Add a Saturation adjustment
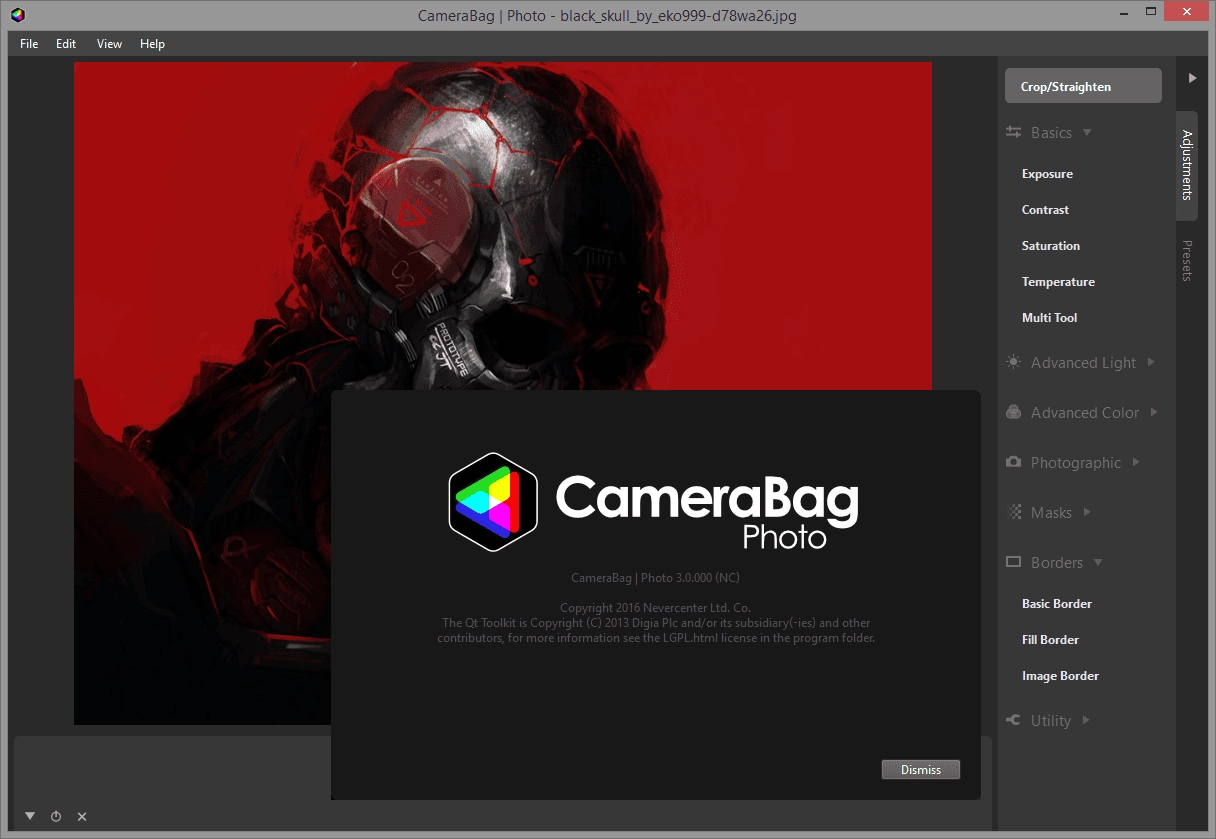This screenshot has height=839, width=1216. (x=1051, y=246)
